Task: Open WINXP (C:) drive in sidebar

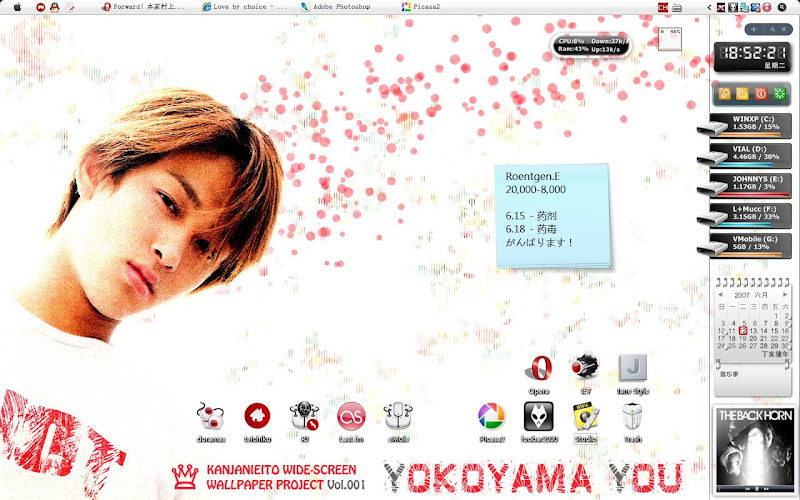Action: (x=751, y=123)
